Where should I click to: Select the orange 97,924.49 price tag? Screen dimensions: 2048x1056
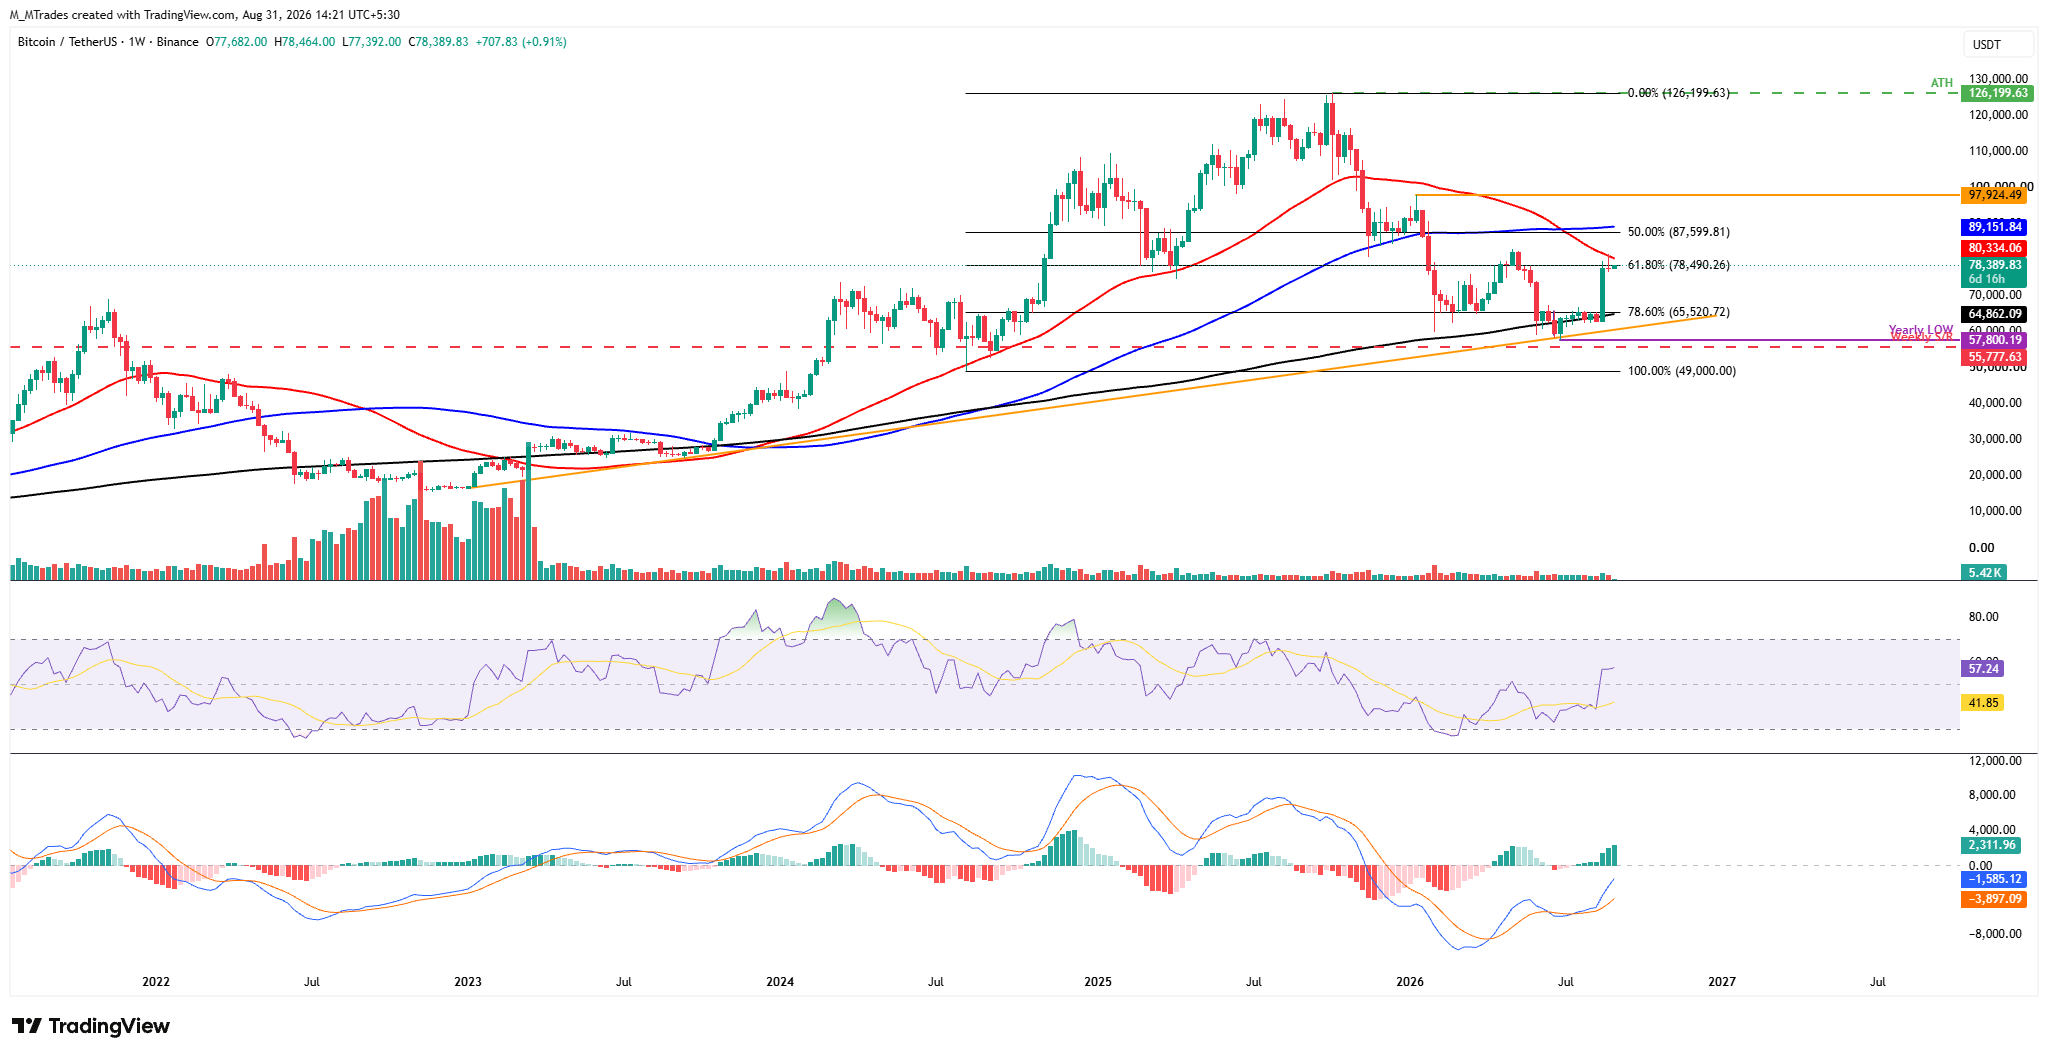pyautogui.click(x=1995, y=195)
